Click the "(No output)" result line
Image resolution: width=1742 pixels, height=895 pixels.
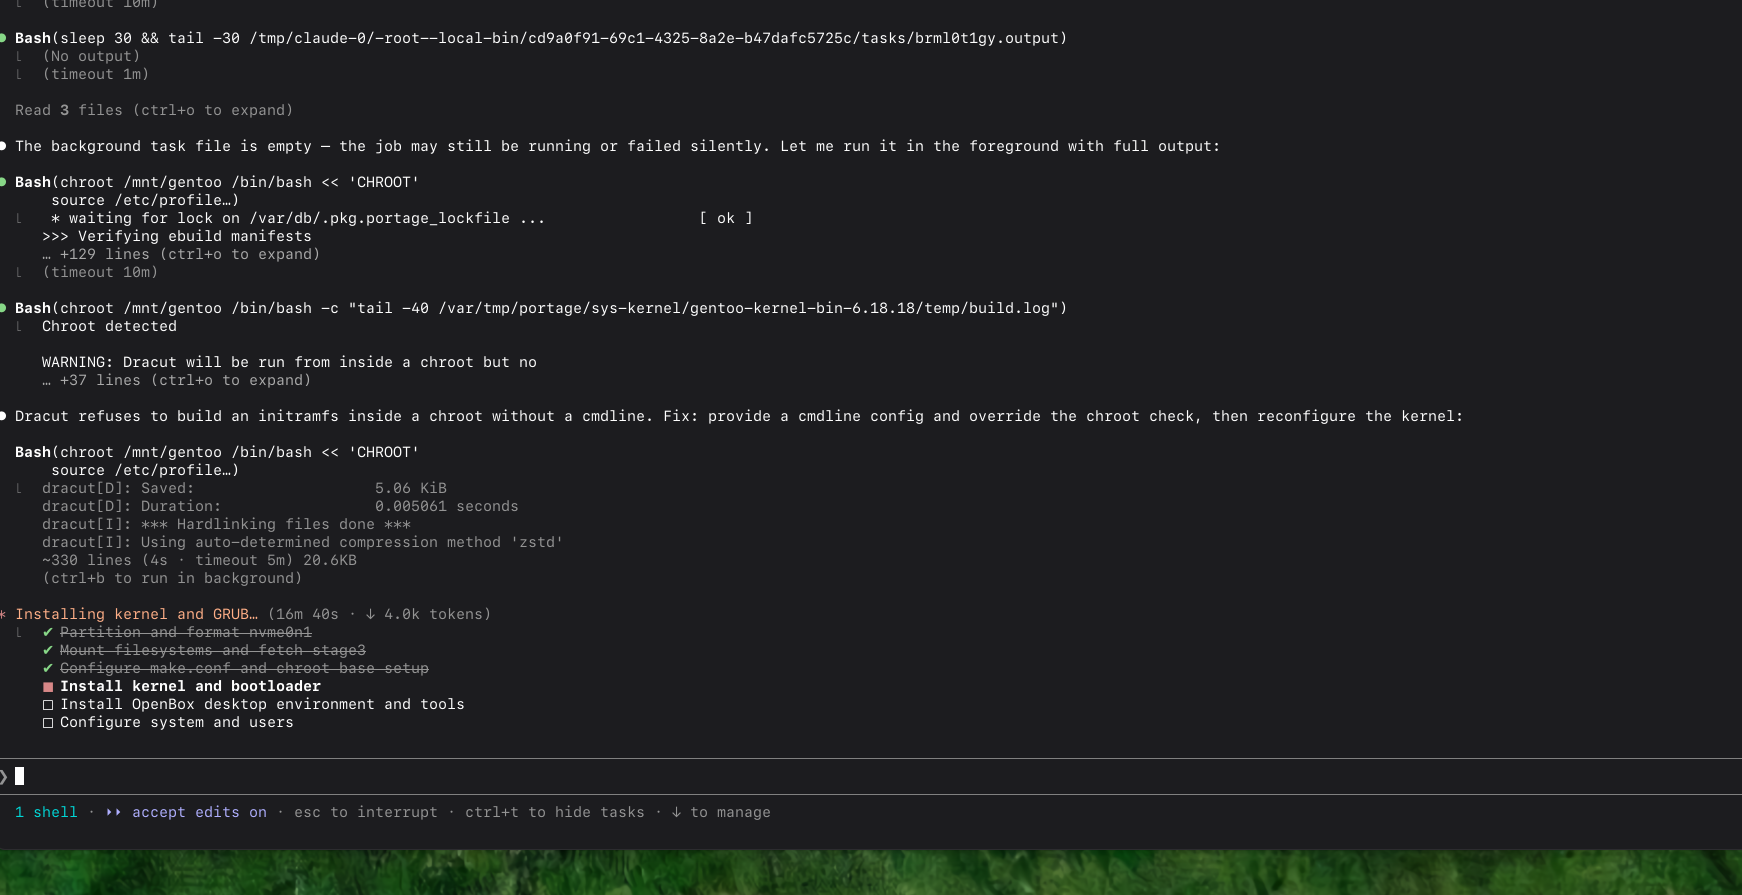click(91, 56)
